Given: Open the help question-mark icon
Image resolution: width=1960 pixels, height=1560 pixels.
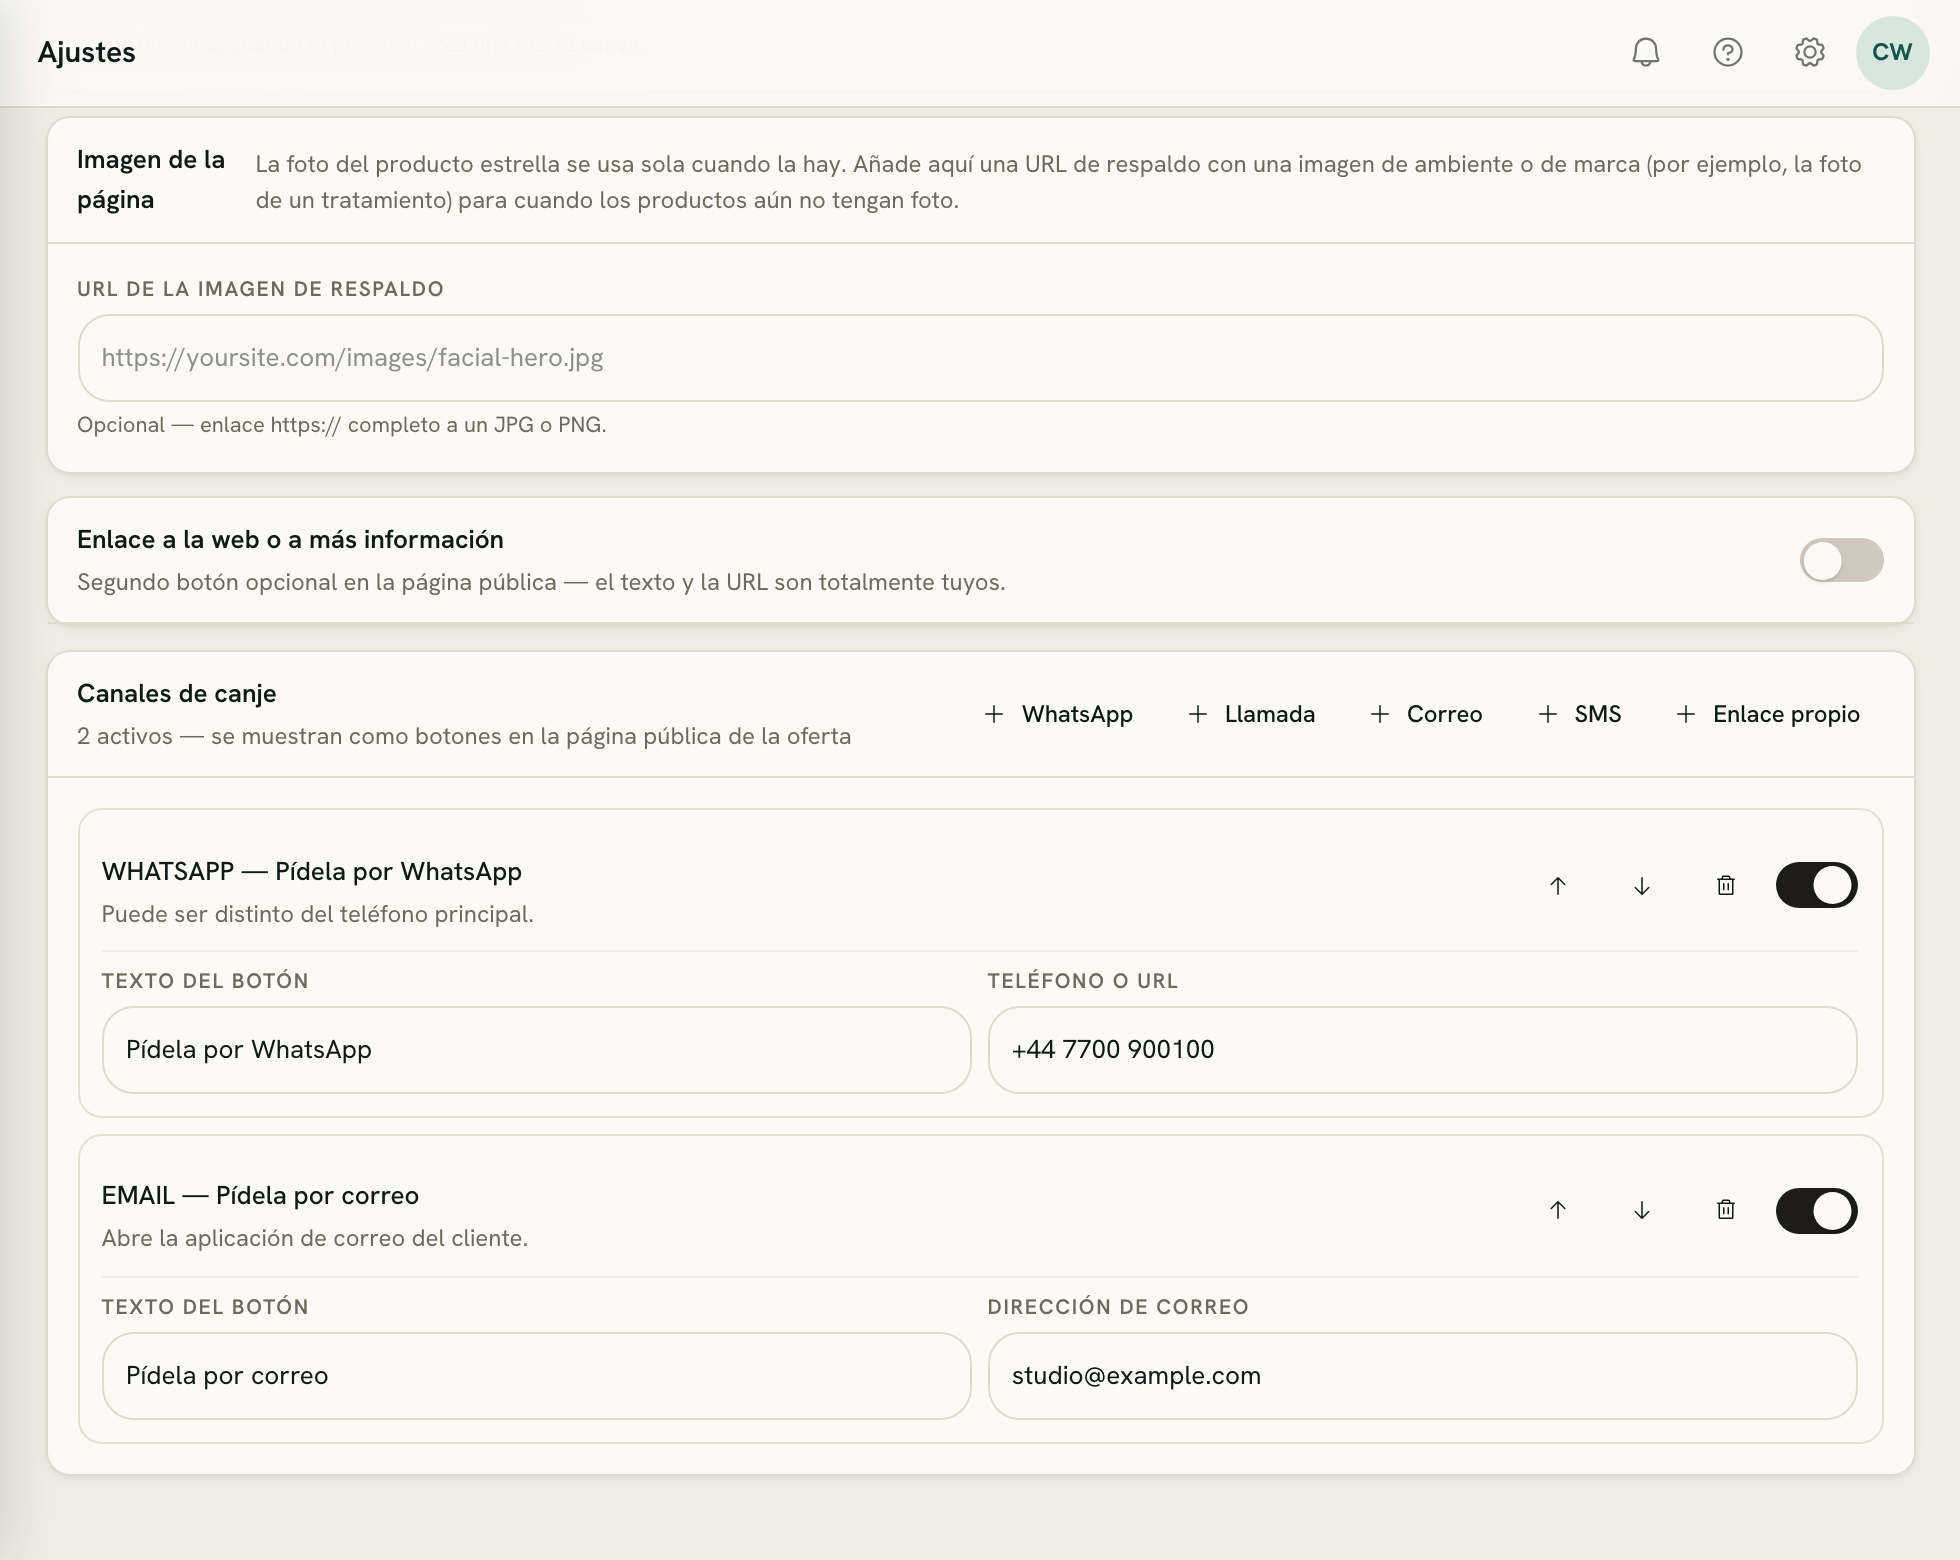Looking at the screenshot, I should pyautogui.click(x=1727, y=52).
